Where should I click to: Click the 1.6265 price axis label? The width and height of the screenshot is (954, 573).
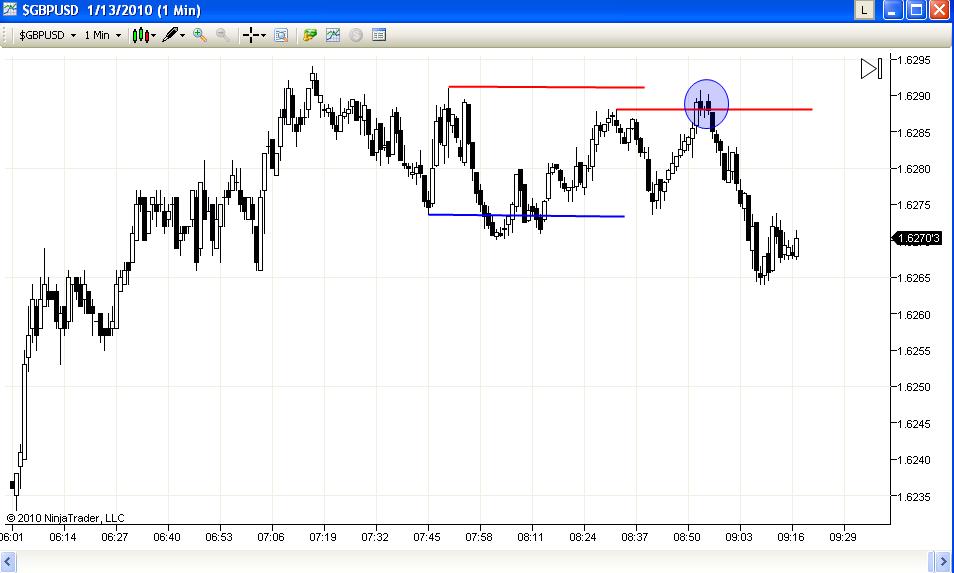click(x=914, y=278)
